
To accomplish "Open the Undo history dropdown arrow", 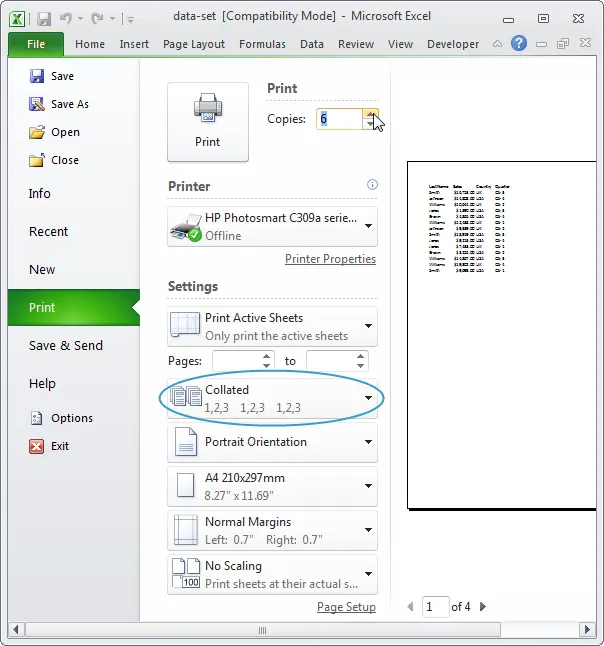I will [80, 19].
